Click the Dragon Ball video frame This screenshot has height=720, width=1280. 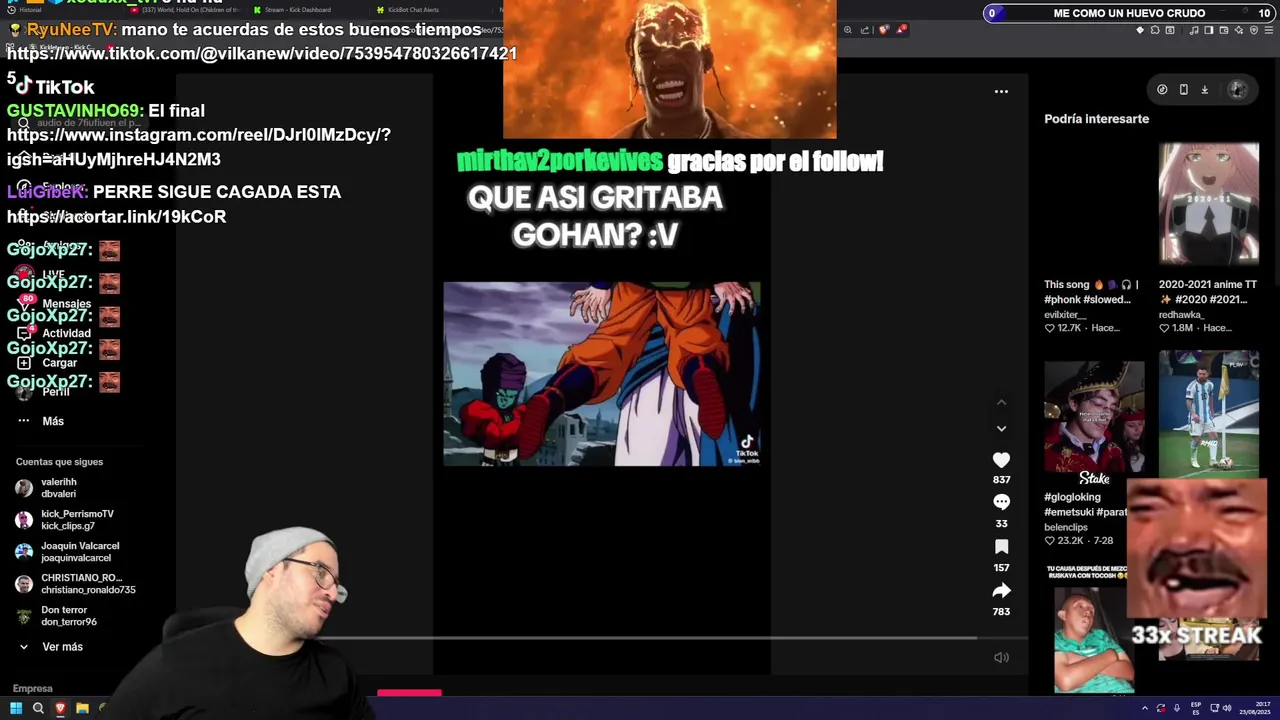pos(602,373)
